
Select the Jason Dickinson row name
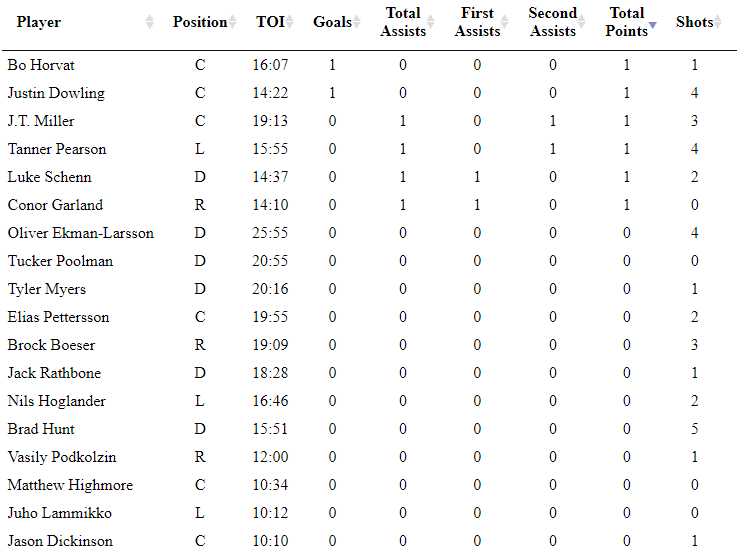(60, 541)
